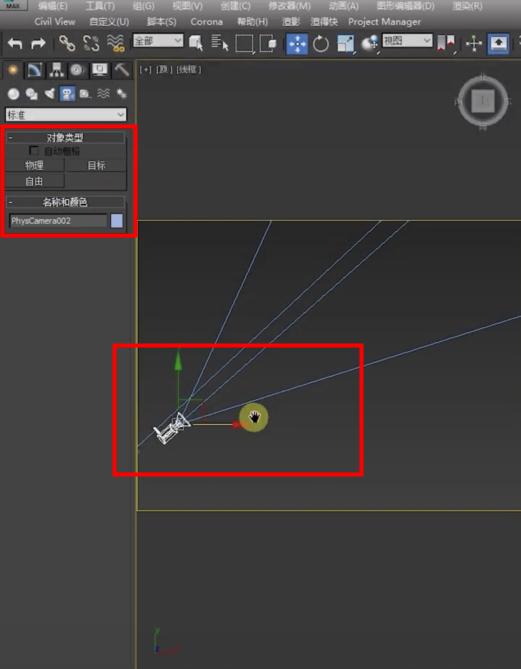Click the Use Pivot Point Center button
The image size is (521, 669).
(x=446, y=44)
